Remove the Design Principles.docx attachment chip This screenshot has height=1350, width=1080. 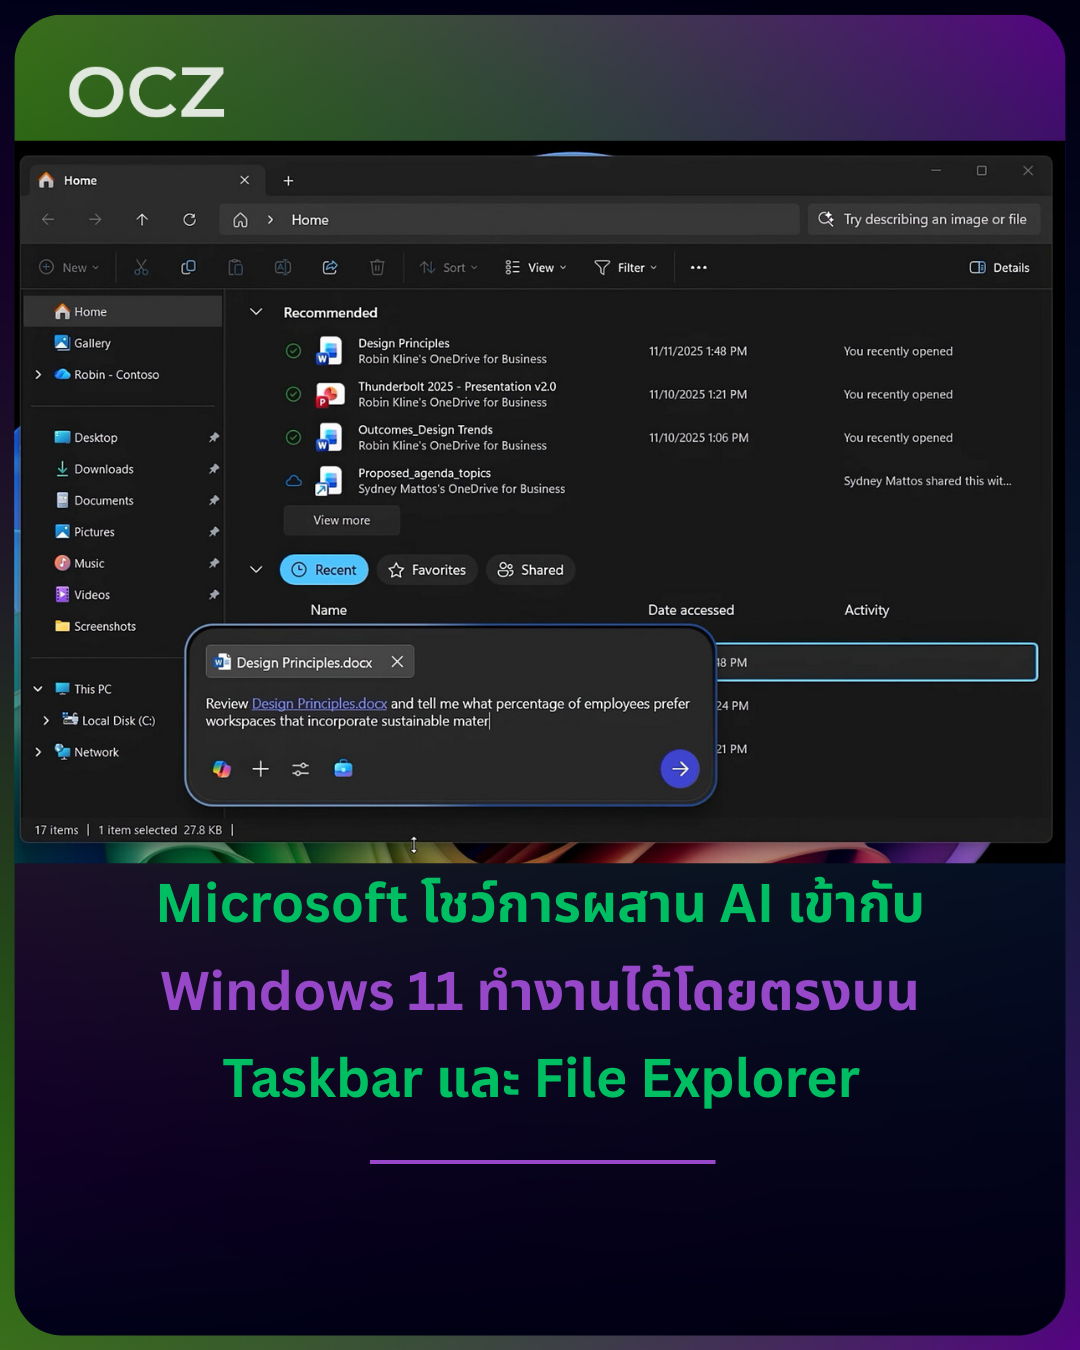(x=397, y=662)
